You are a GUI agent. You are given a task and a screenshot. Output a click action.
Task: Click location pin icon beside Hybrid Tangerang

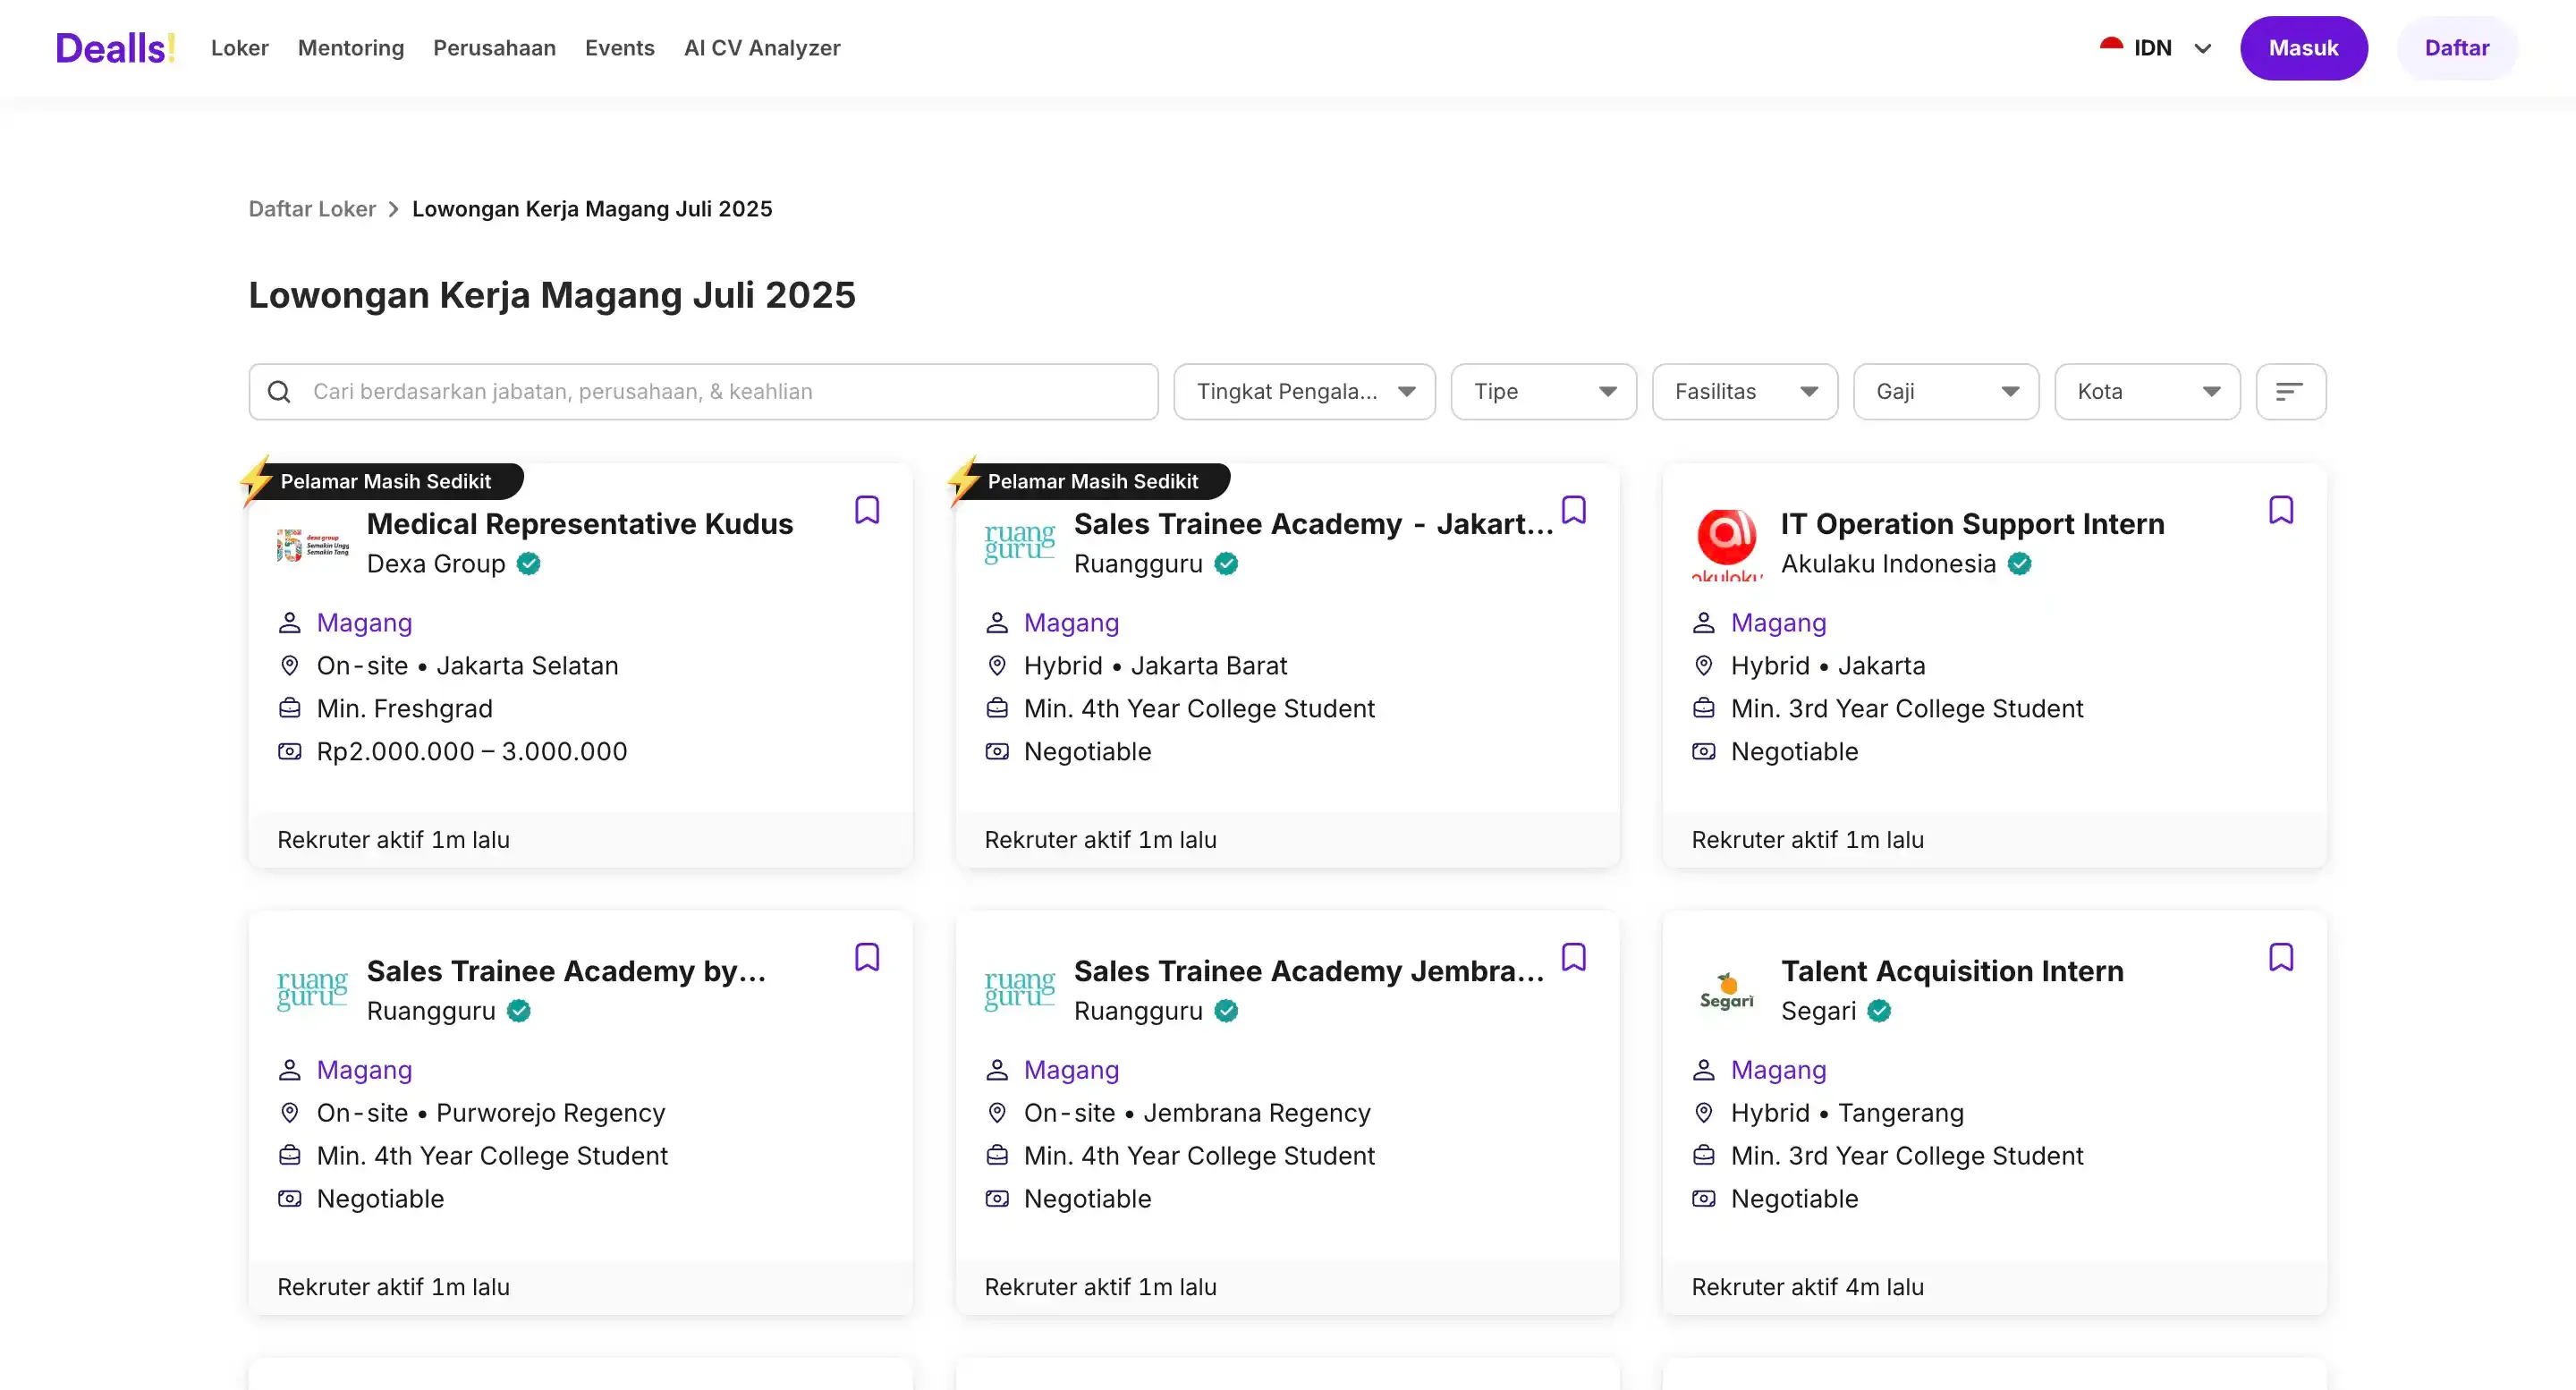click(1704, 1112)
